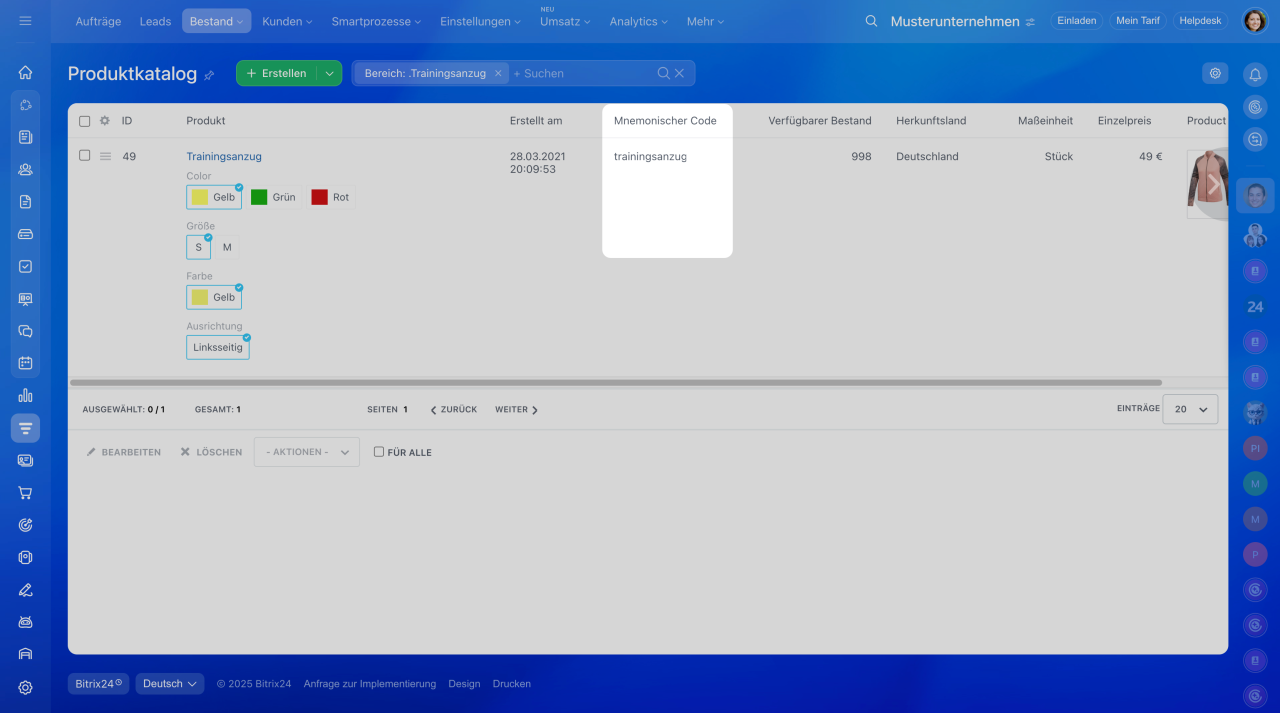Open the Trainingsanzug product link
The width and height of the screenshot is (1280, 713).
pos(224,156)
